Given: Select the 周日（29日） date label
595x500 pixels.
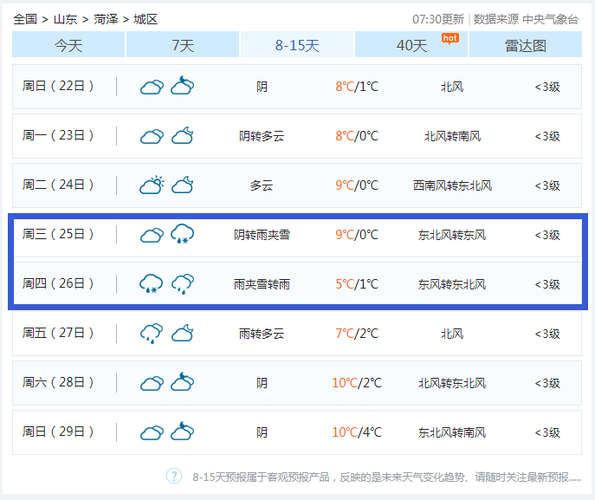Looking at the screenshot, I should (58, 432).
